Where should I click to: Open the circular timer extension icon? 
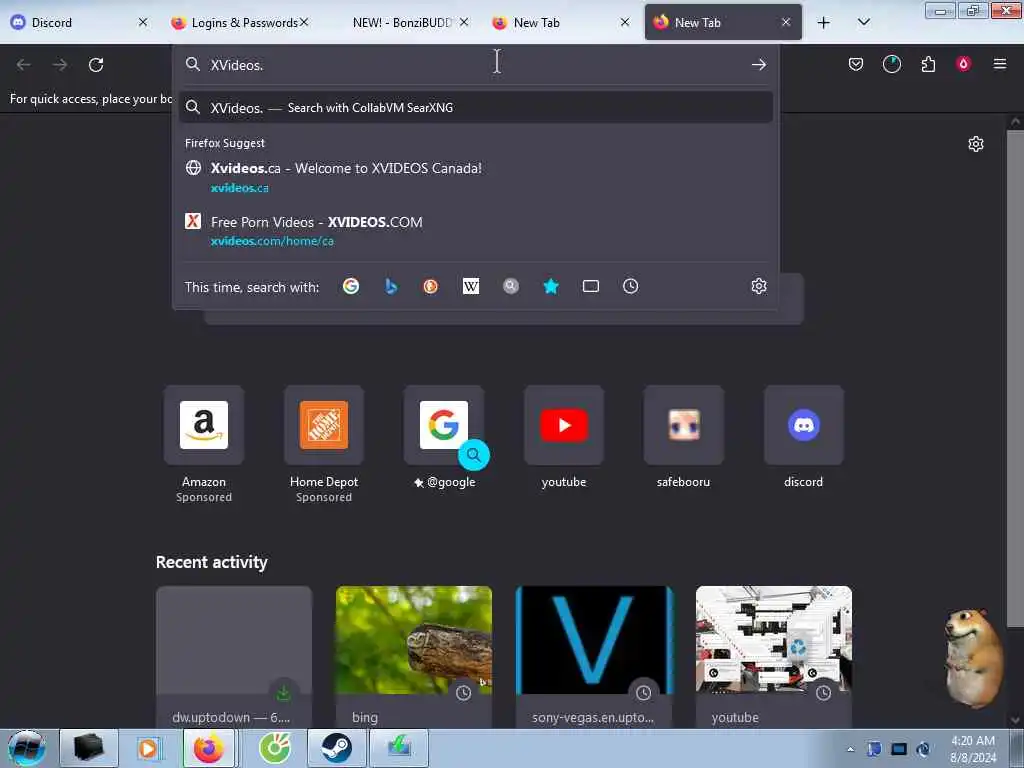pyautogui.click(x=891, y=64)
